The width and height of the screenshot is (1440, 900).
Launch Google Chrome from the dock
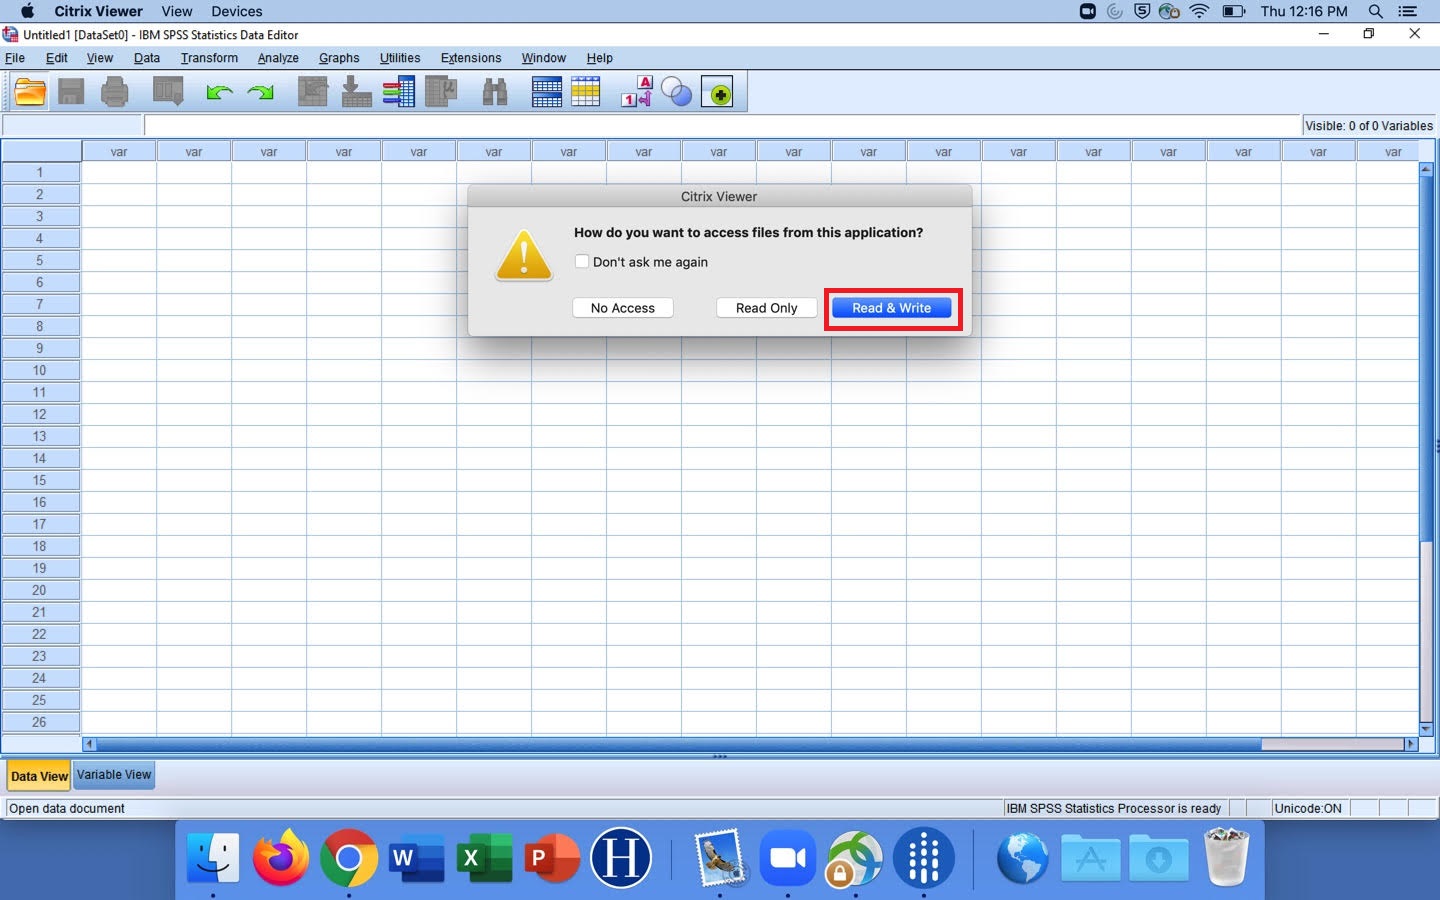[x=348, y=858]
